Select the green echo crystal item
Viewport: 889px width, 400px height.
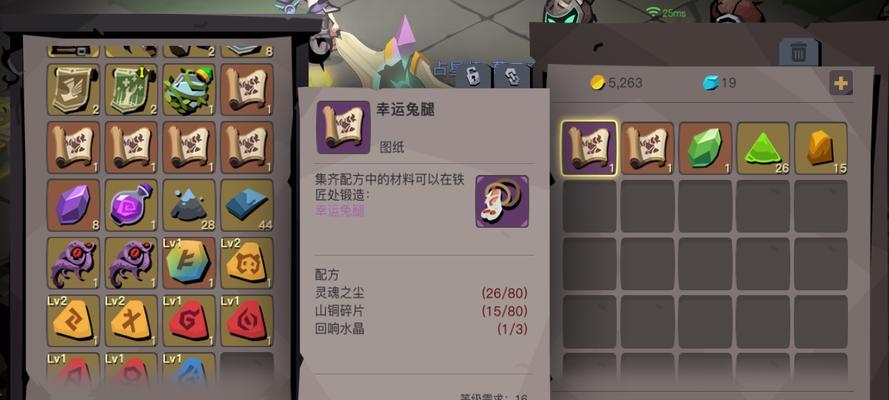[x=705, y=148]
